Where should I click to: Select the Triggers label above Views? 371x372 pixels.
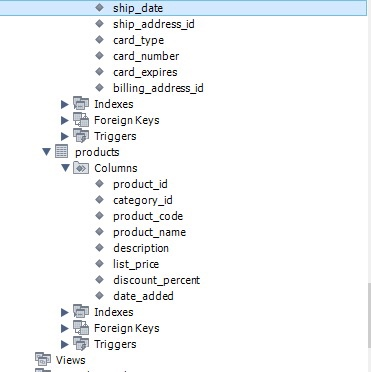(x=115, y=344)
